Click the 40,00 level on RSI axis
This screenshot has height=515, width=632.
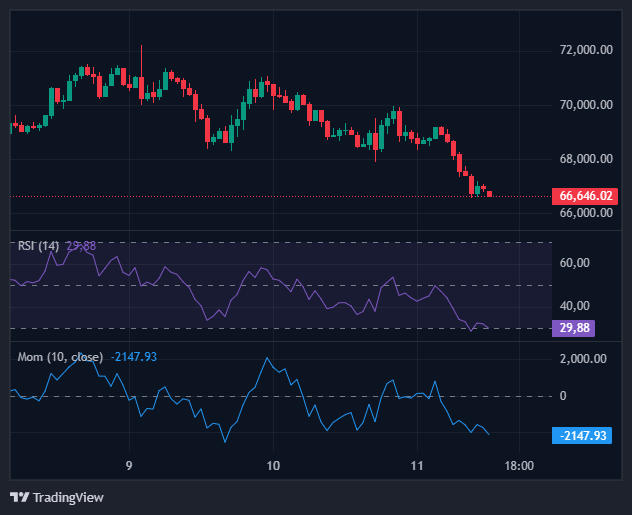point(574,306)
